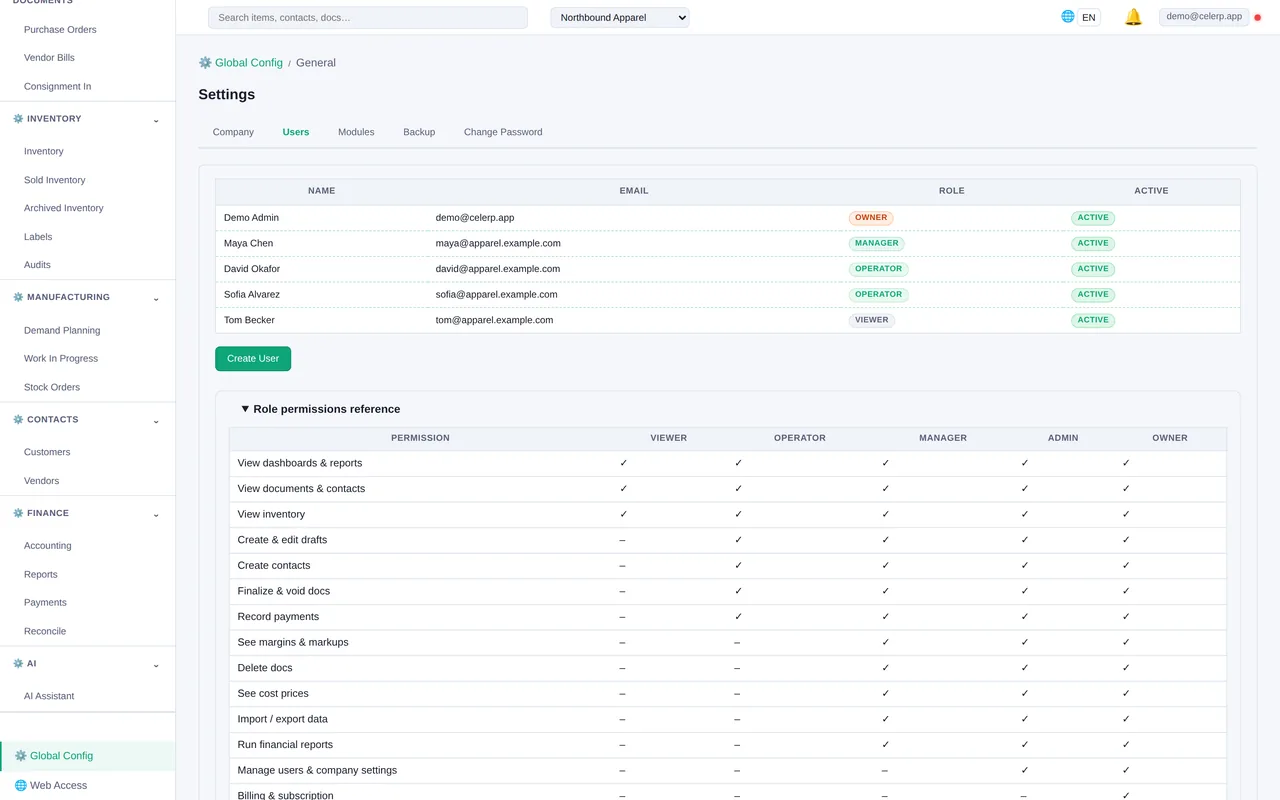Open Customers in the sidebar
The height and width of the screenshot is (800, 1280).
click(x=47, y=453)
